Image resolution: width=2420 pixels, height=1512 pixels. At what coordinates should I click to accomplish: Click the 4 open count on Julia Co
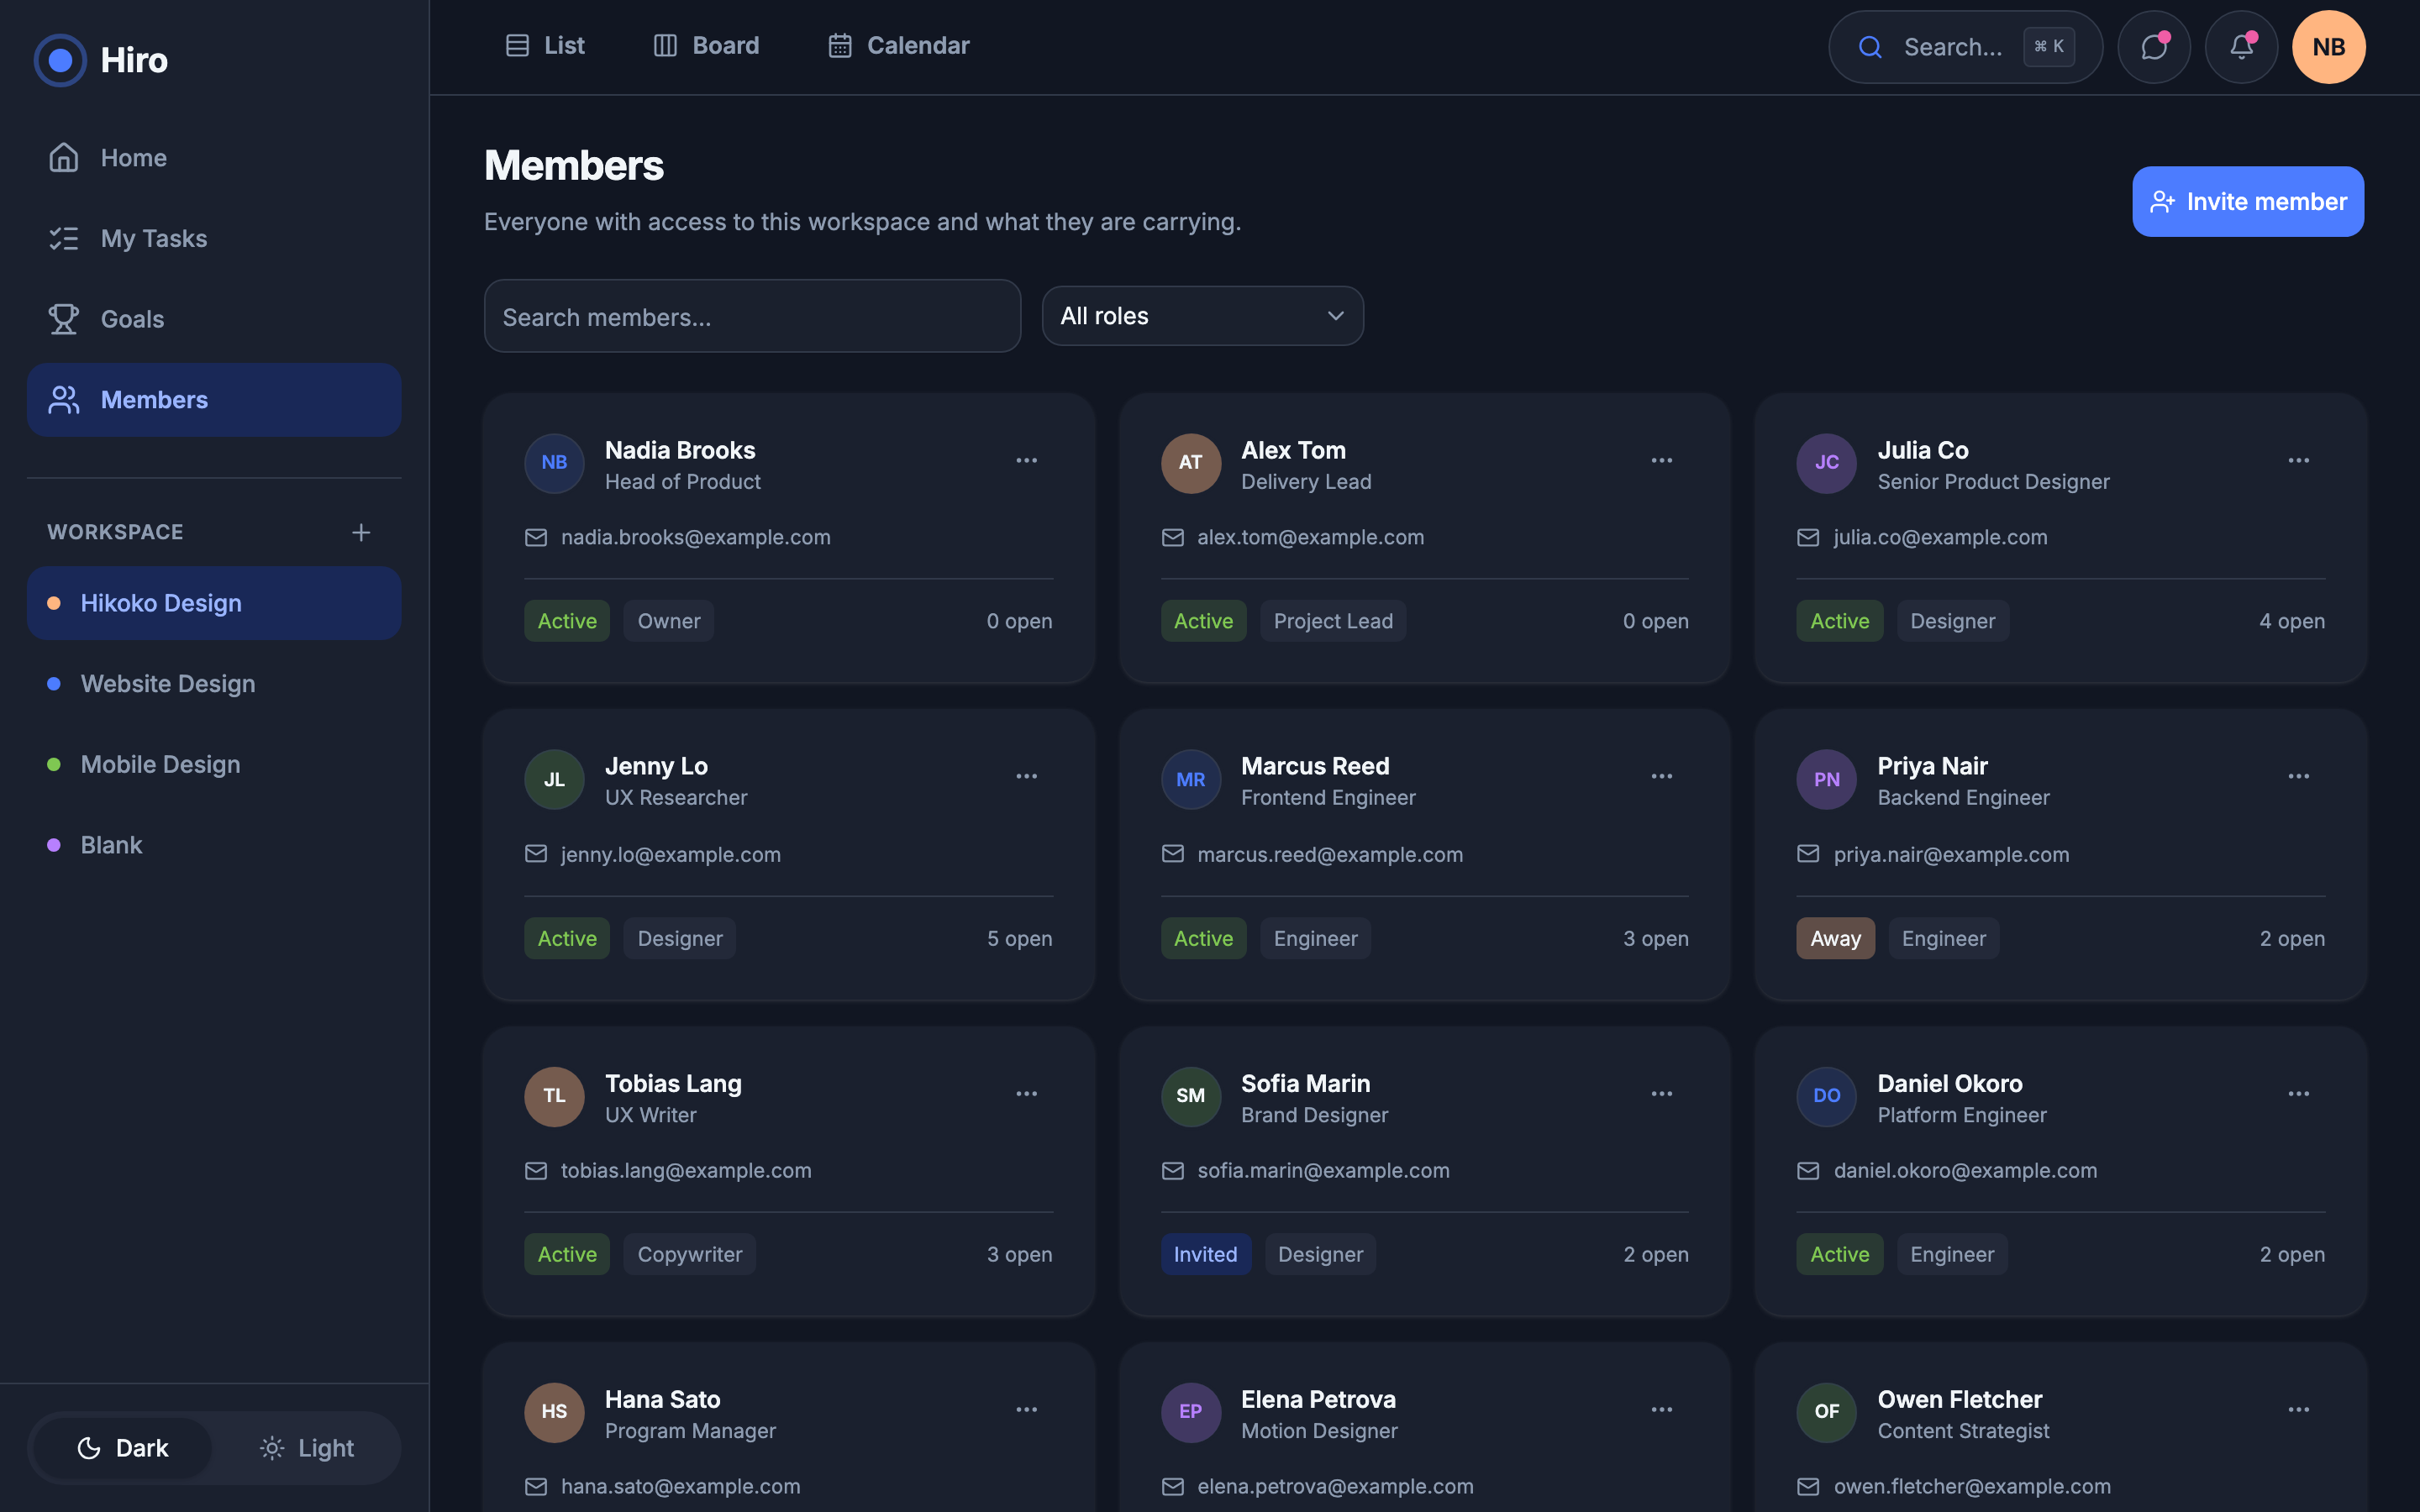click(x=2292, y=621)
